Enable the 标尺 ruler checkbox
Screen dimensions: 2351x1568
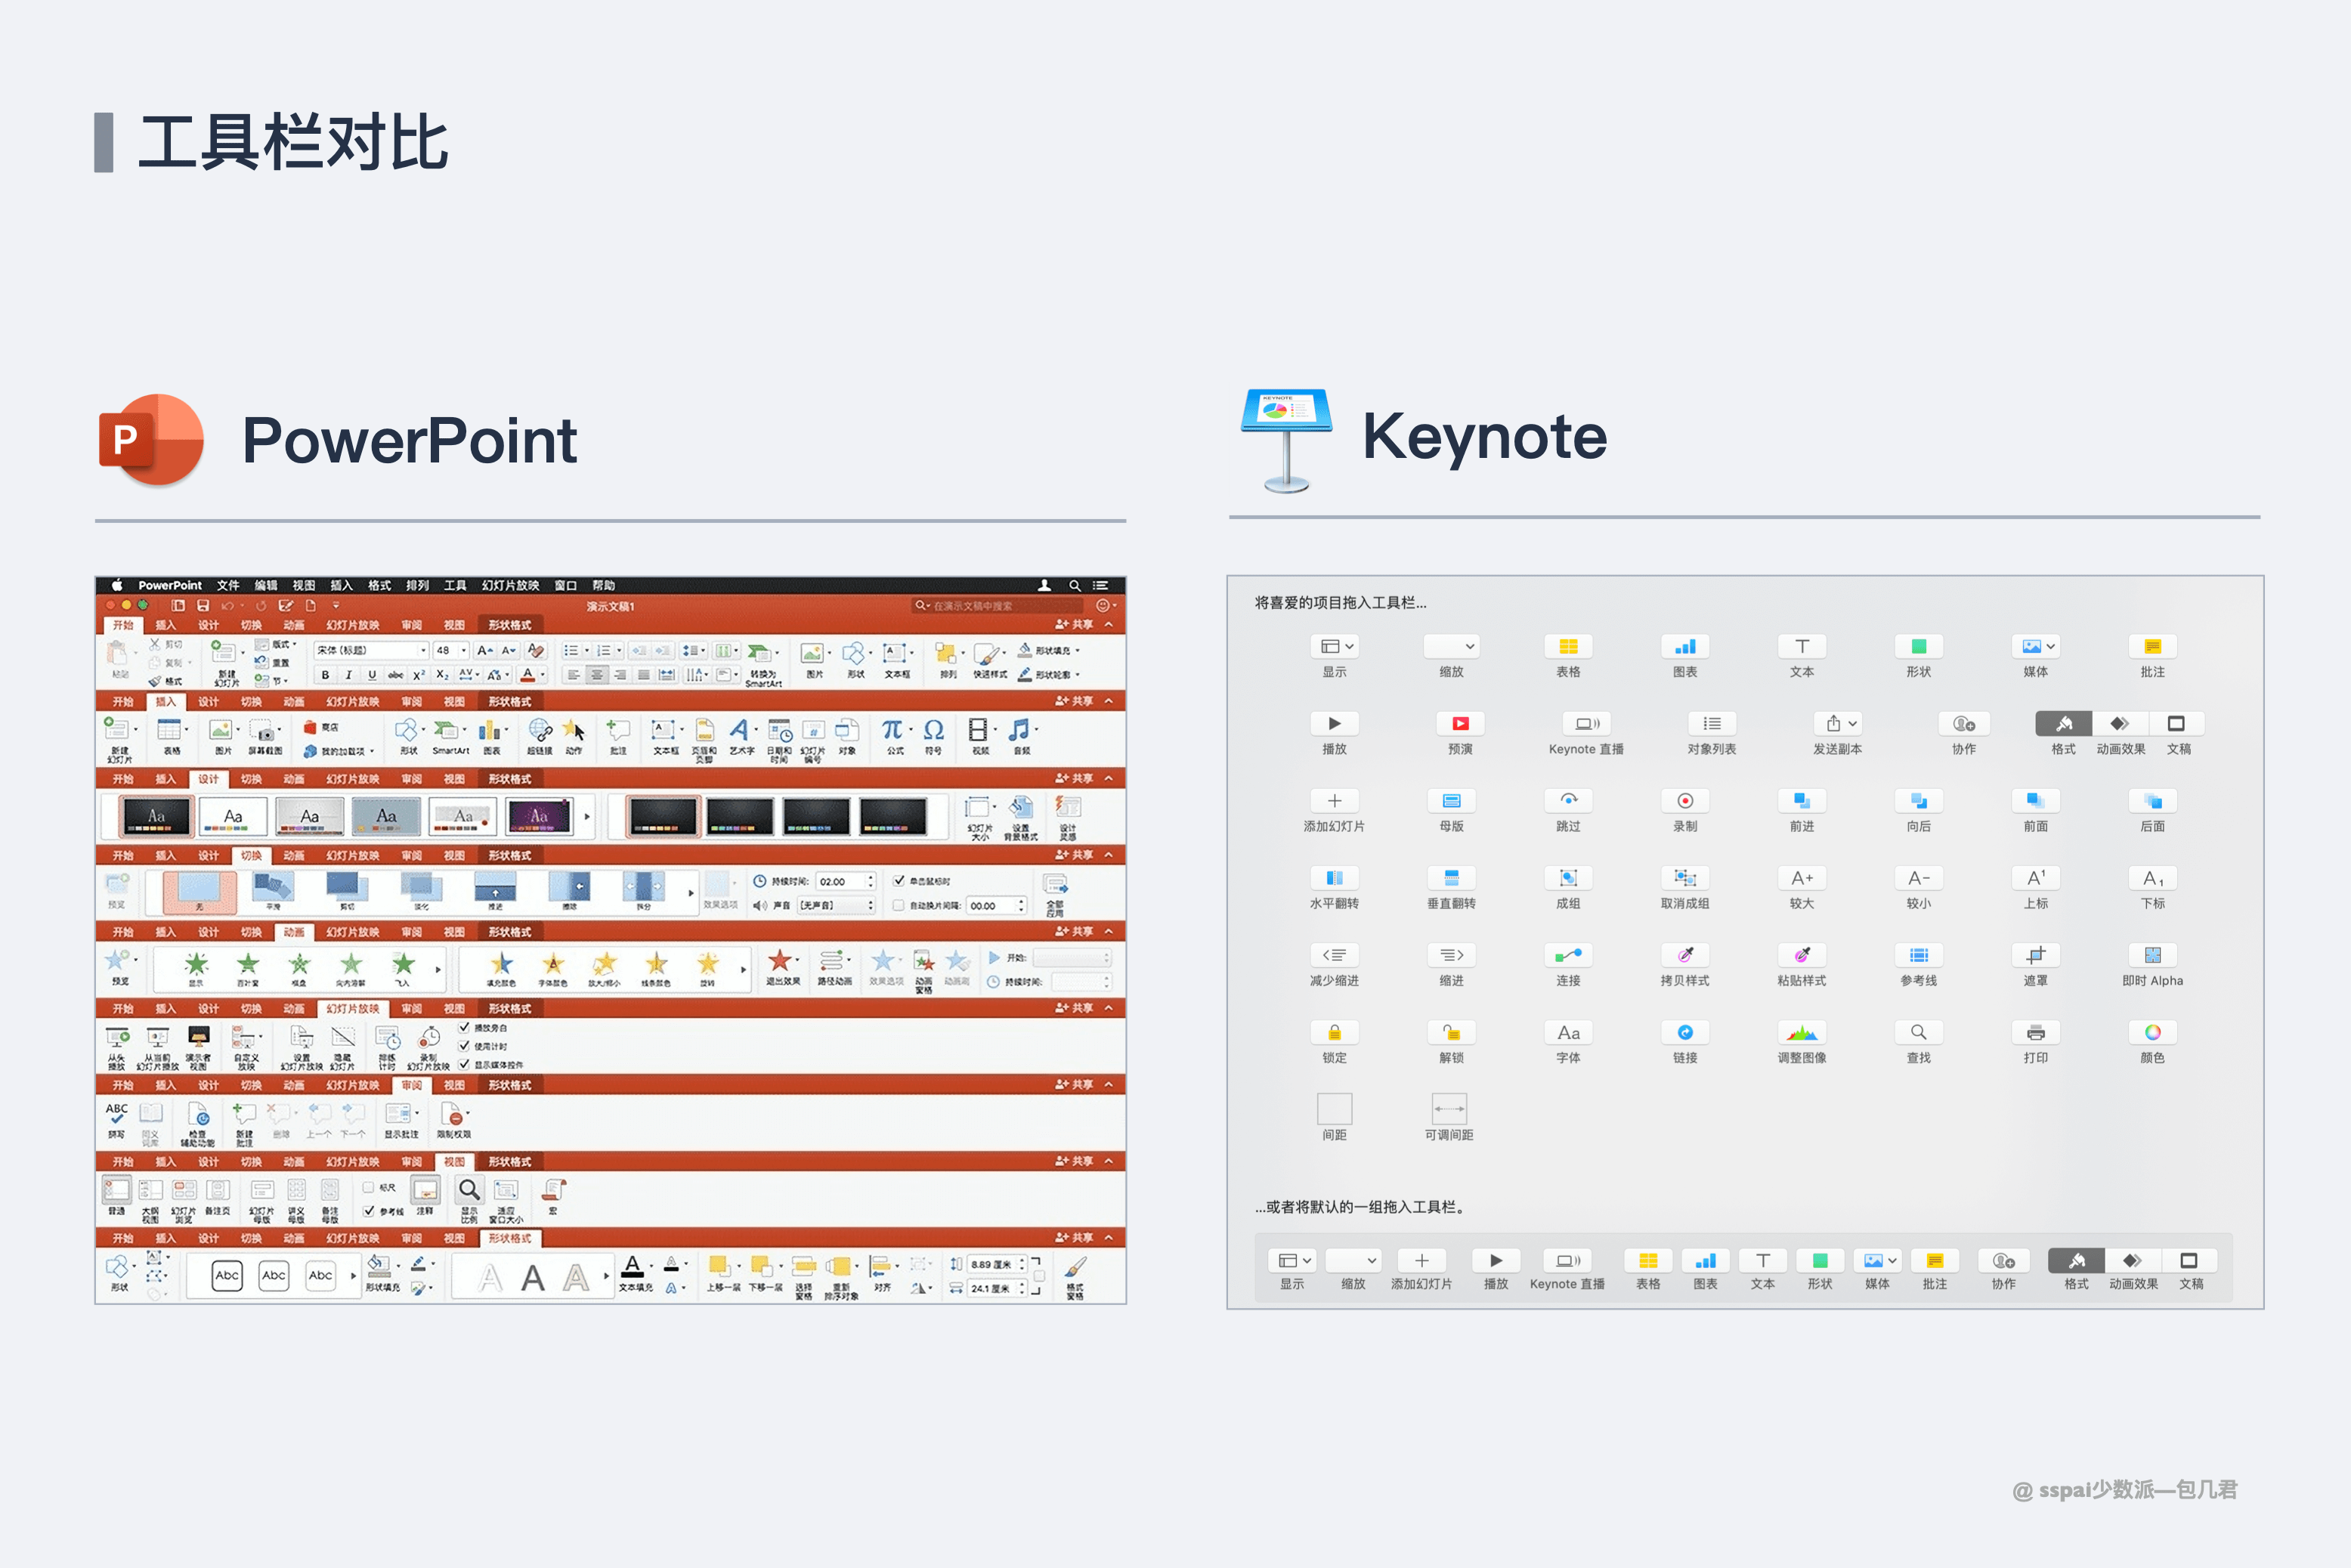point(368,1188)
